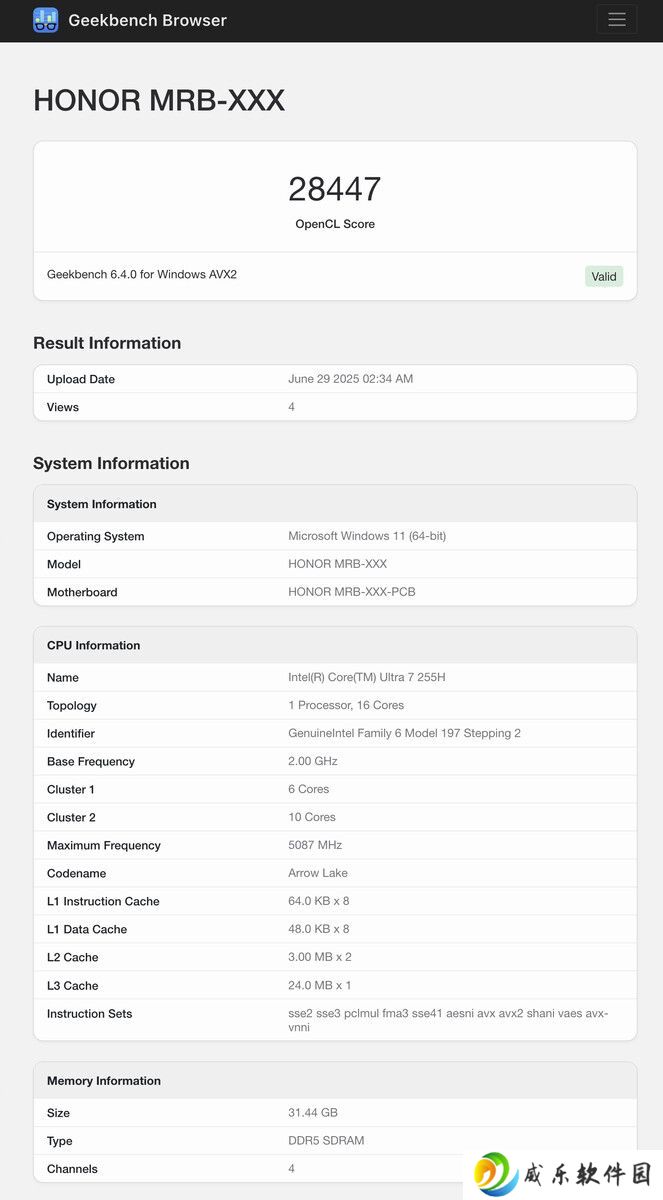Click the L3 Cache value 24.0 MB x 1
This screenshot has height=1200, width=663.
(x=320, y=985)
